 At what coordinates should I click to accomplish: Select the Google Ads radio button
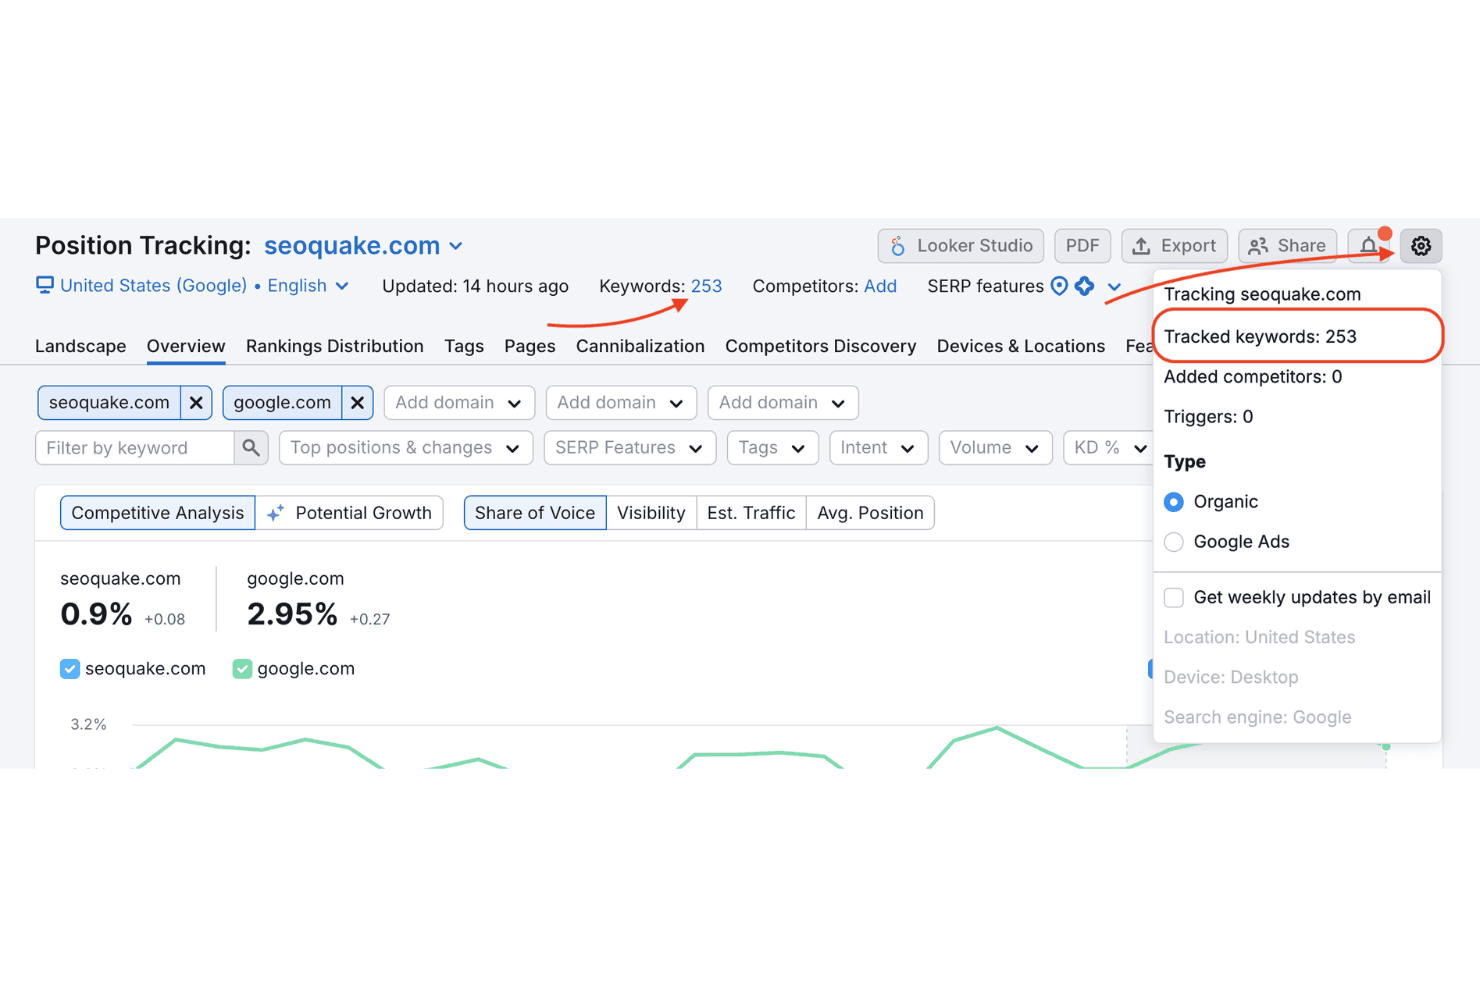click(x=1174, y=542)
